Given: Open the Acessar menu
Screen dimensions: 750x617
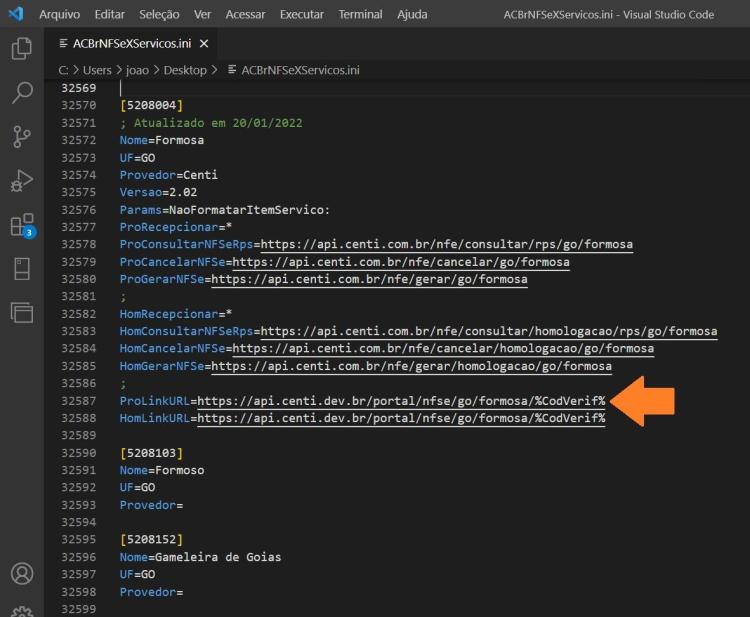Looking at the screenshot, I should [x=245, y=15].
